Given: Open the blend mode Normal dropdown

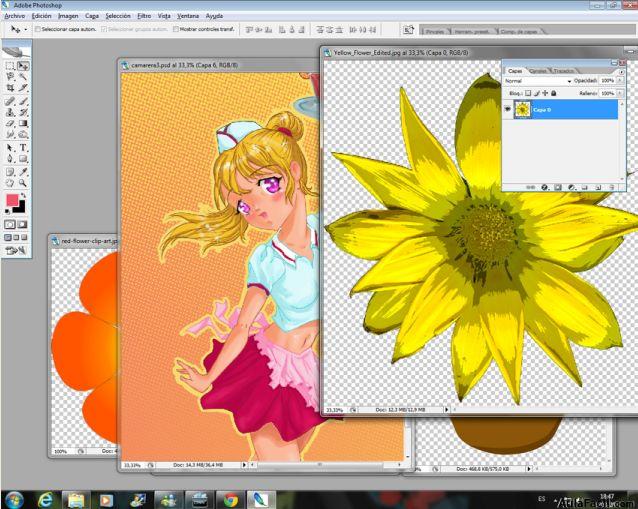Looking at the screenshot, I should [538, 81].
